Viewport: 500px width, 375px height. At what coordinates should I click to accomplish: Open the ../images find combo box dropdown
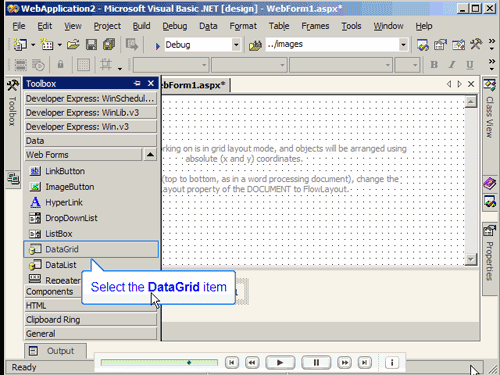coord(403,45)
